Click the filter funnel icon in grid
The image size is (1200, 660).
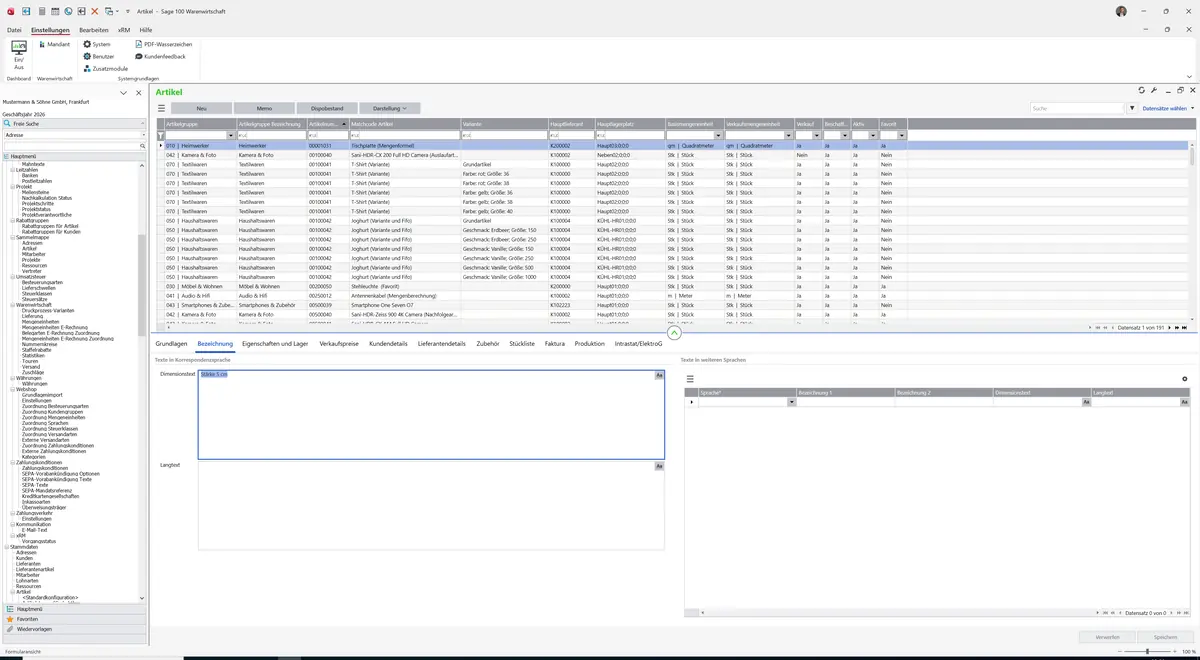pos(160,135)
